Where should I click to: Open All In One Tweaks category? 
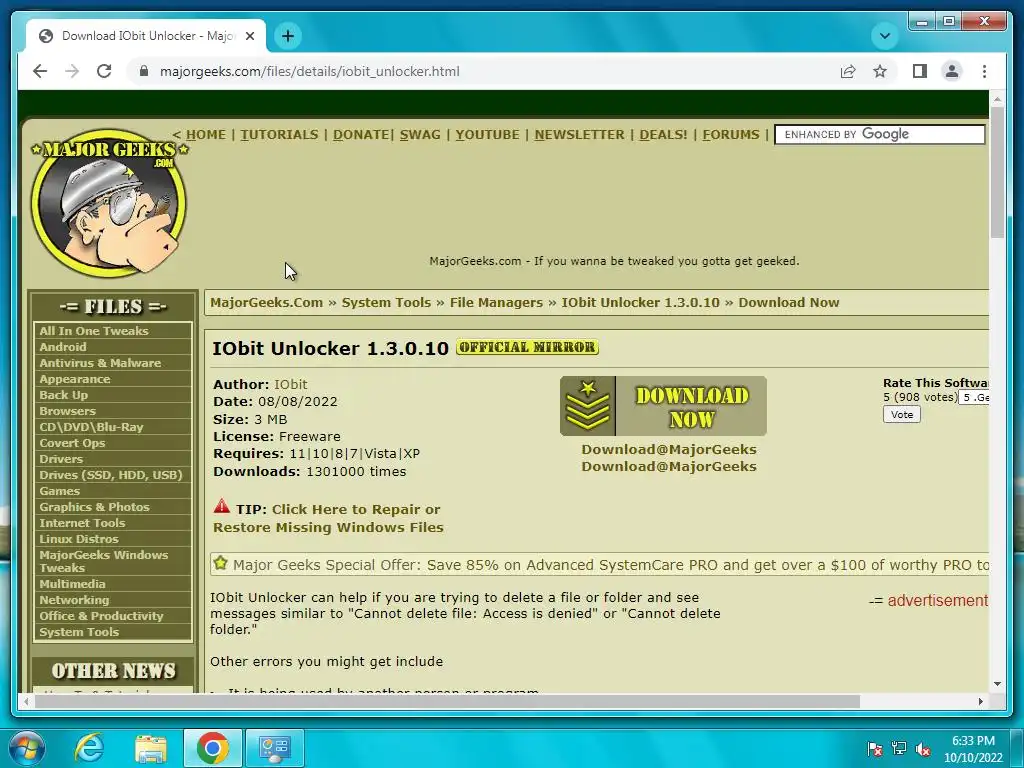93,331
